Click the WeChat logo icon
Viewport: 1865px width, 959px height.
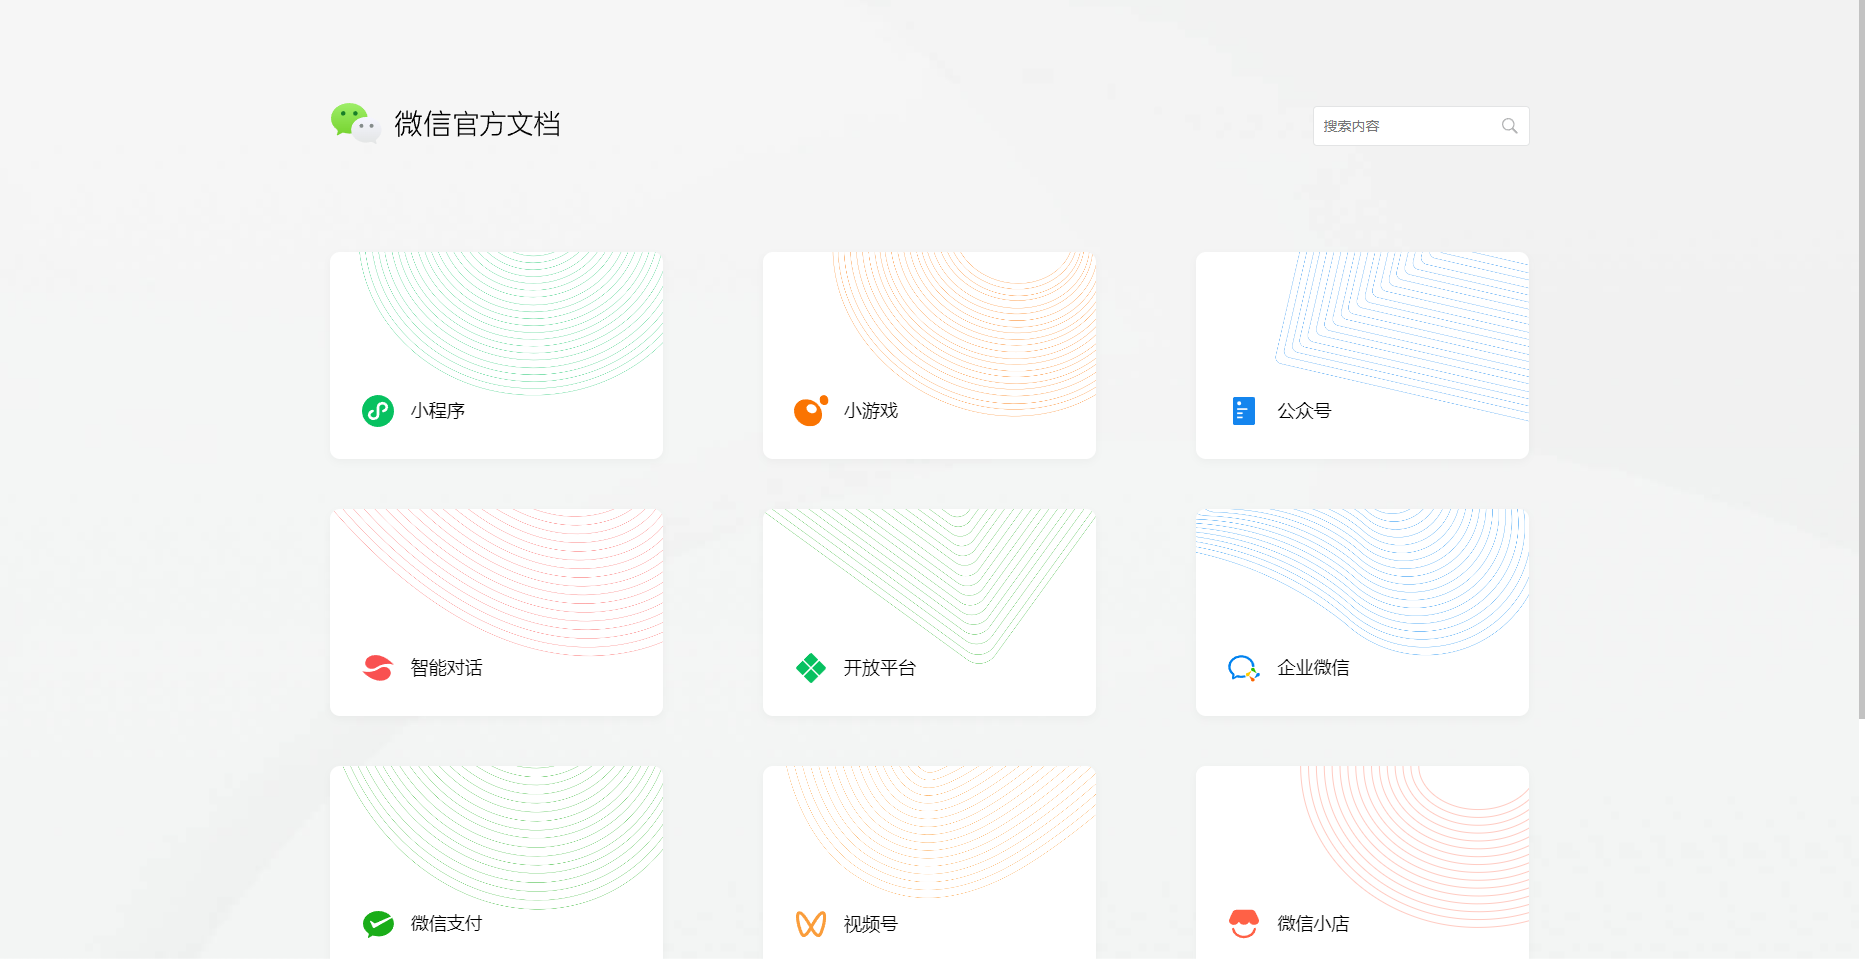tap(355, 123)
